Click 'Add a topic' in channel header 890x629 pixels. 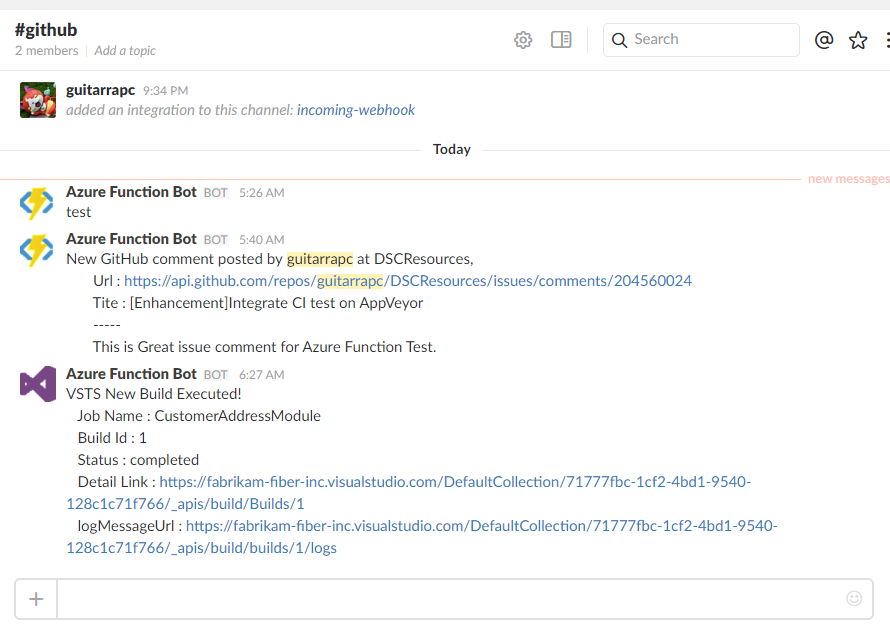pyautogui.click(x=125, y=51)
